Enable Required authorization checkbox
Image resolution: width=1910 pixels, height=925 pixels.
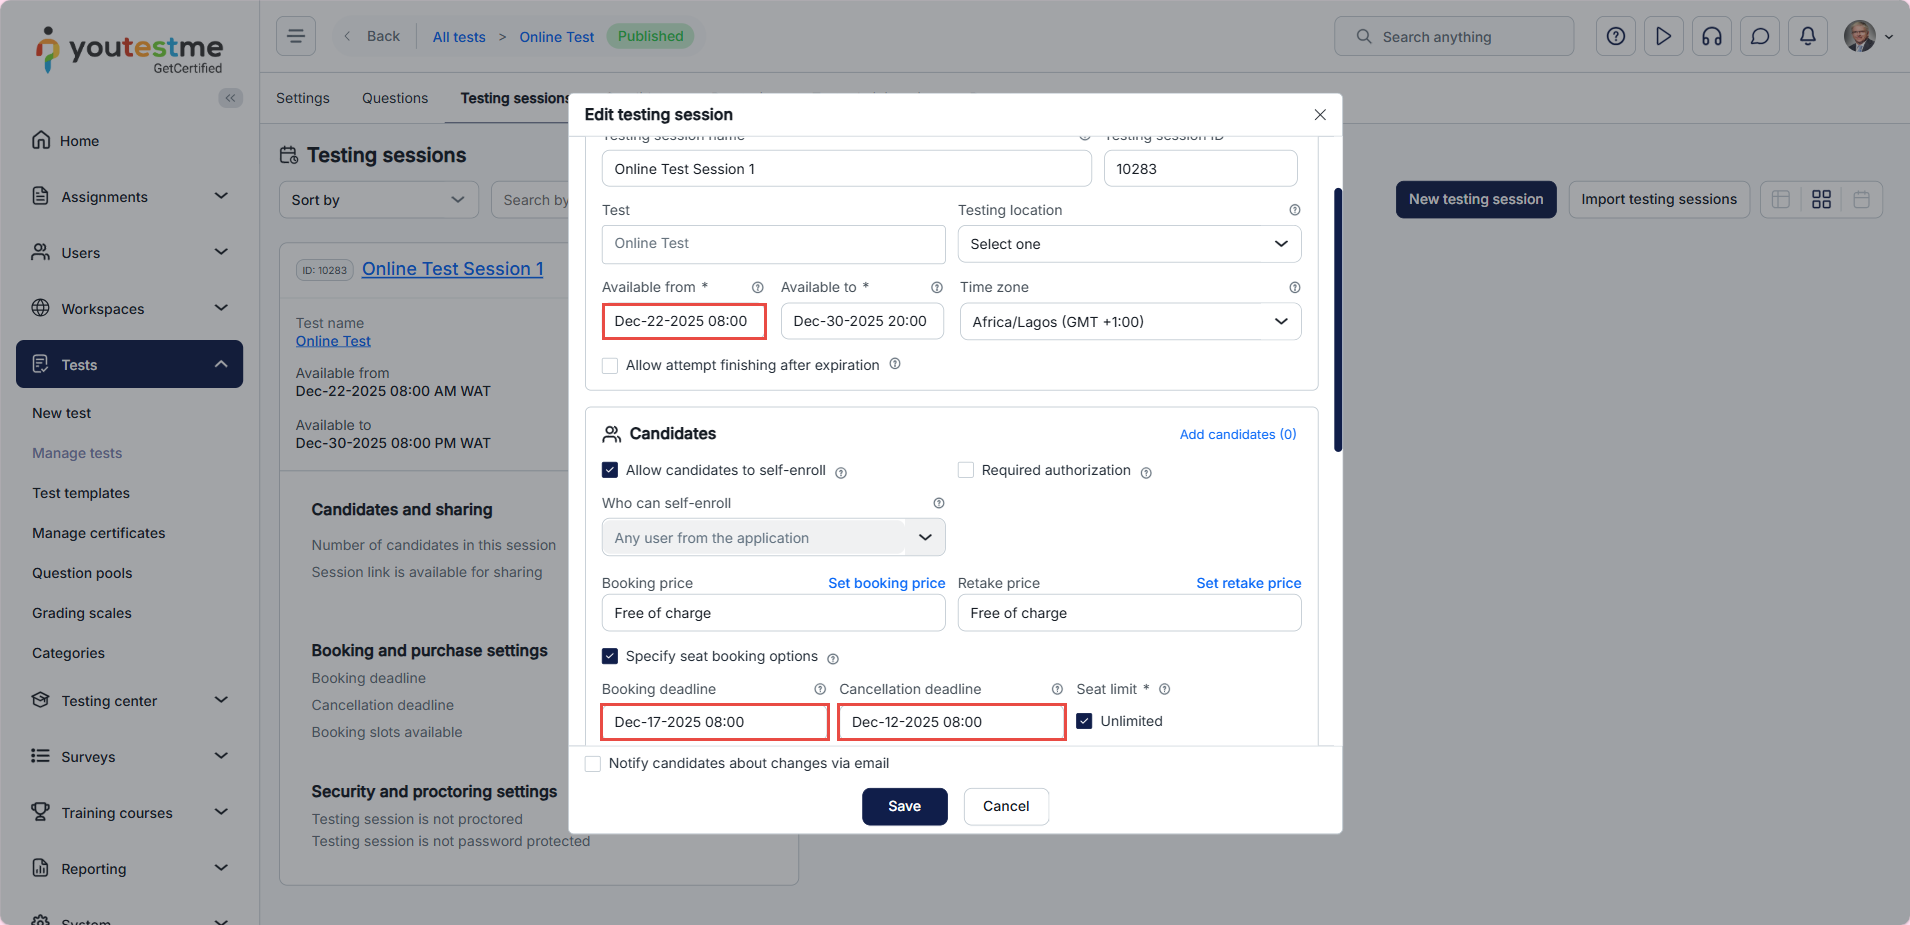[966, 470]
